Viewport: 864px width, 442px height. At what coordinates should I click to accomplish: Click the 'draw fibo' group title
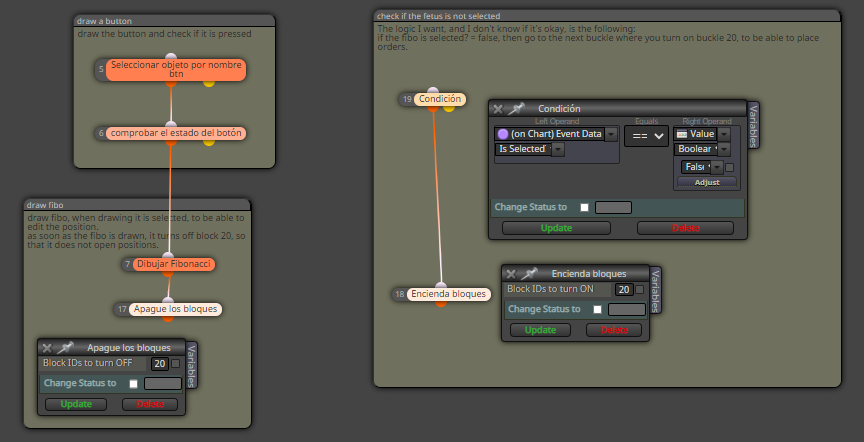(x=45, y=205)
